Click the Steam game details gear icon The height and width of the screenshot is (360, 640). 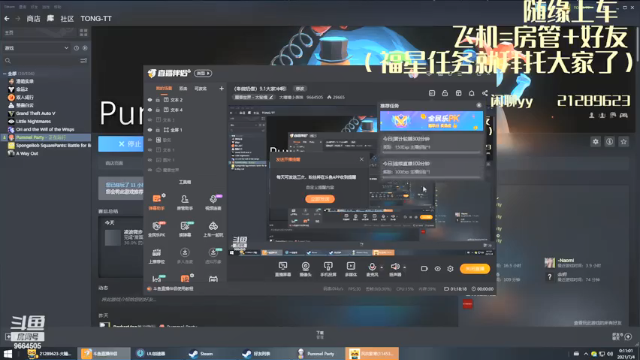click(x=596, y=142)
